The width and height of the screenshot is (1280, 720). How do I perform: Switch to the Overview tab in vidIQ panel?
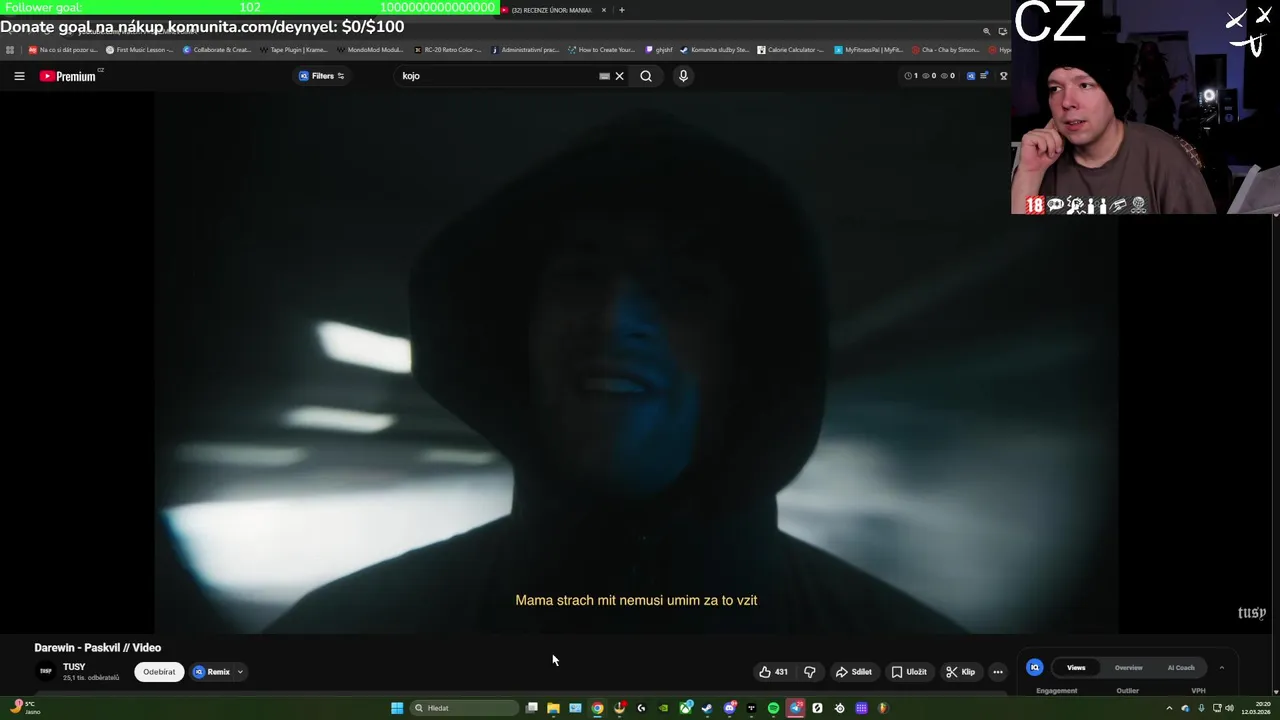[x=1128, y=668]
